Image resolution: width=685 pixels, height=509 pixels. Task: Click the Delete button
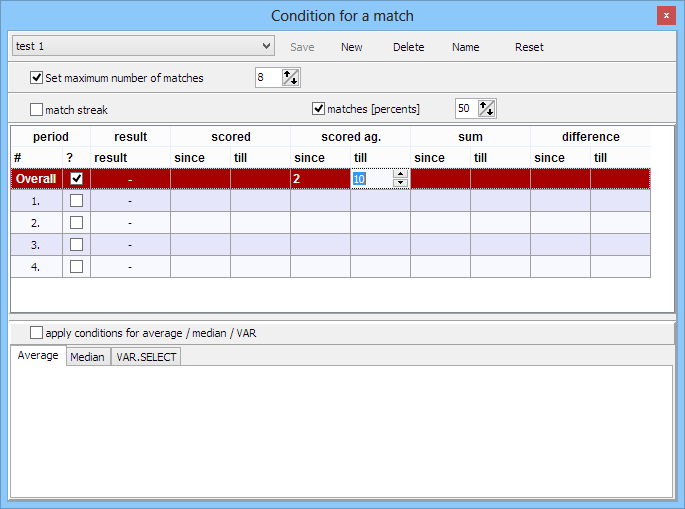pos(408,47)
